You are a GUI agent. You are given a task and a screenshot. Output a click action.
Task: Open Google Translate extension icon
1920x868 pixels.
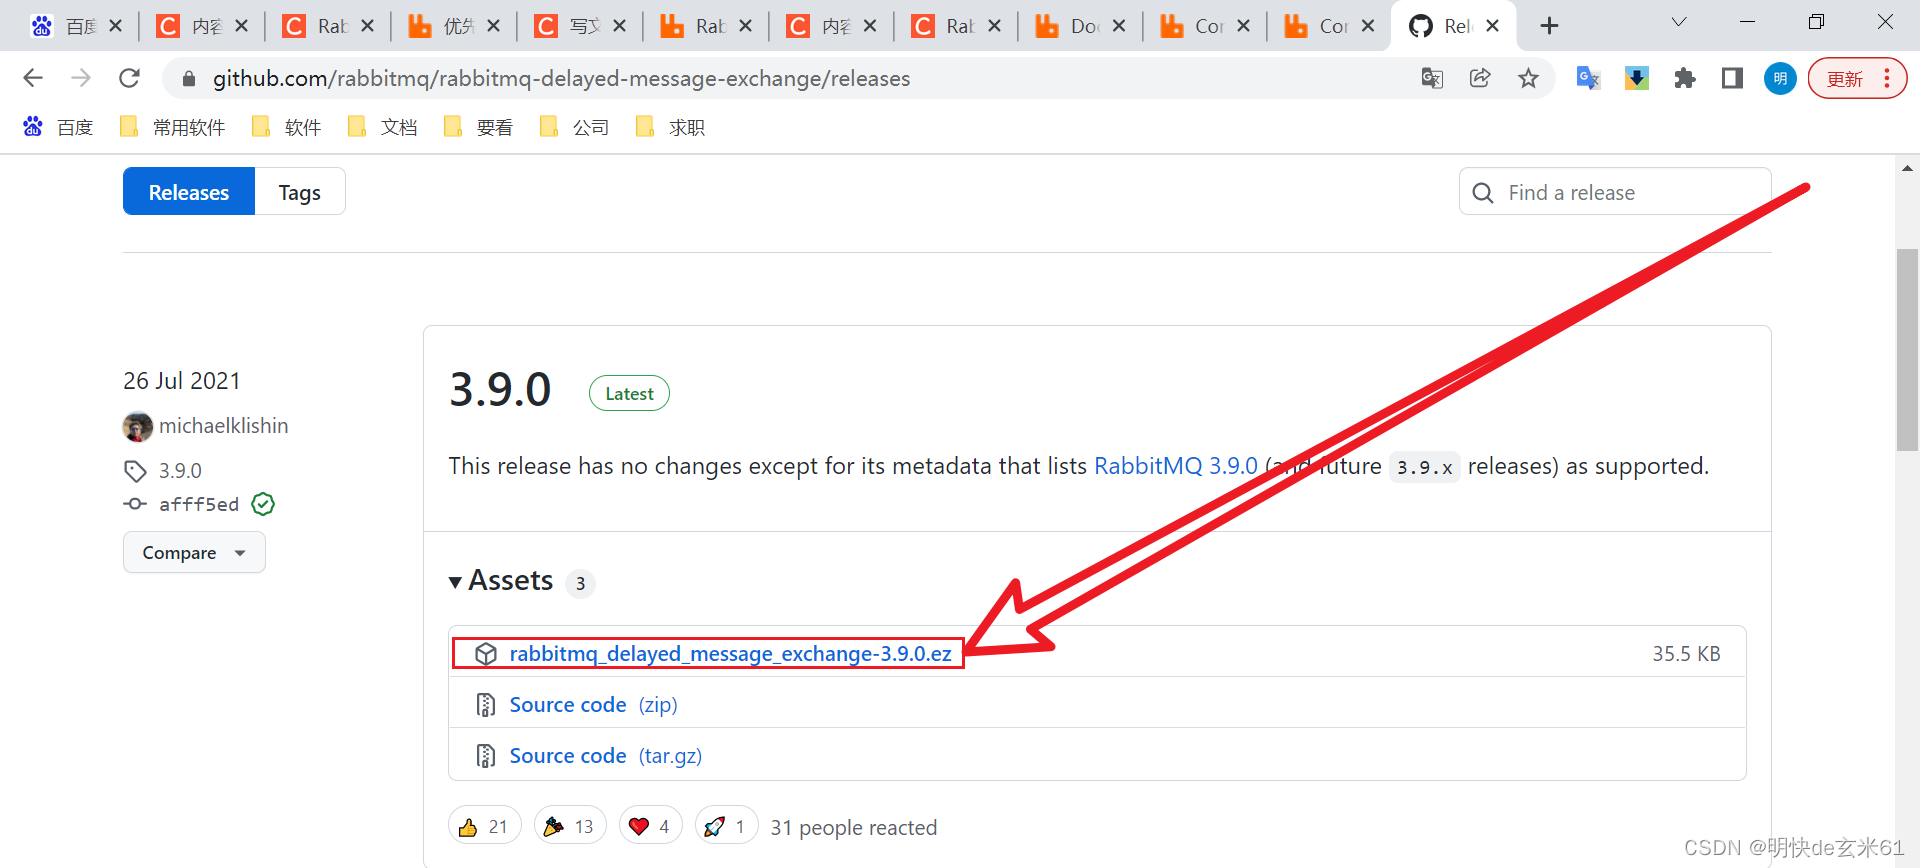coord(1588,78)
